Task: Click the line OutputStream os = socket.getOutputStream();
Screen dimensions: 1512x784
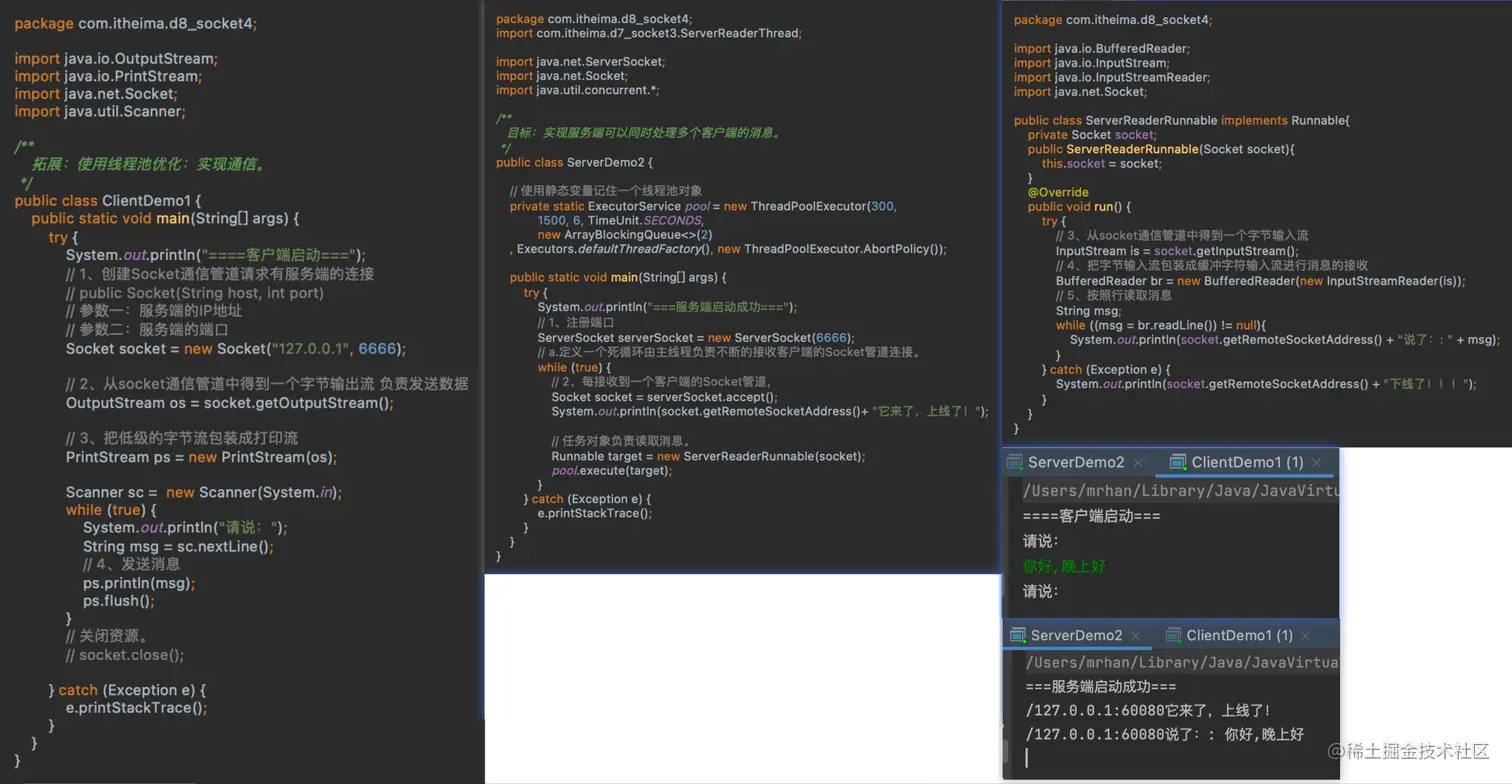Action: click(x=230, y=403)
